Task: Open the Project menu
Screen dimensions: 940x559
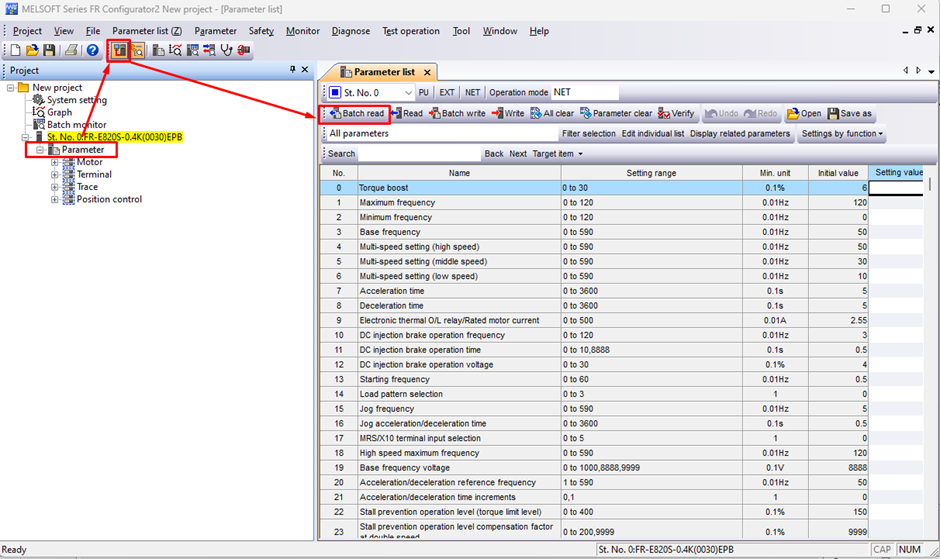Action: 28,31
